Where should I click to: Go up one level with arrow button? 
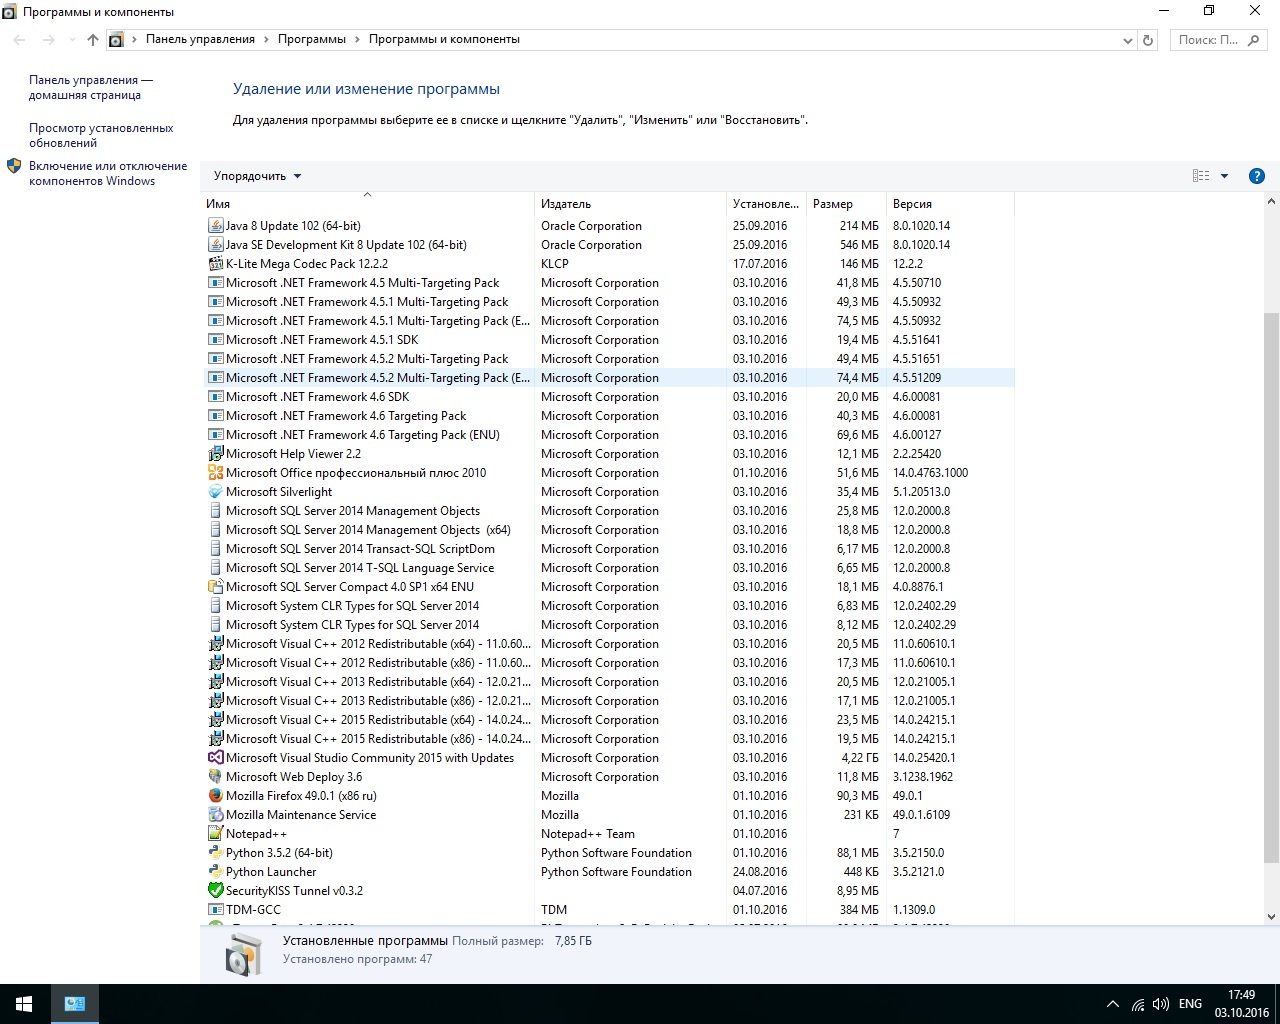click(93, 40)
